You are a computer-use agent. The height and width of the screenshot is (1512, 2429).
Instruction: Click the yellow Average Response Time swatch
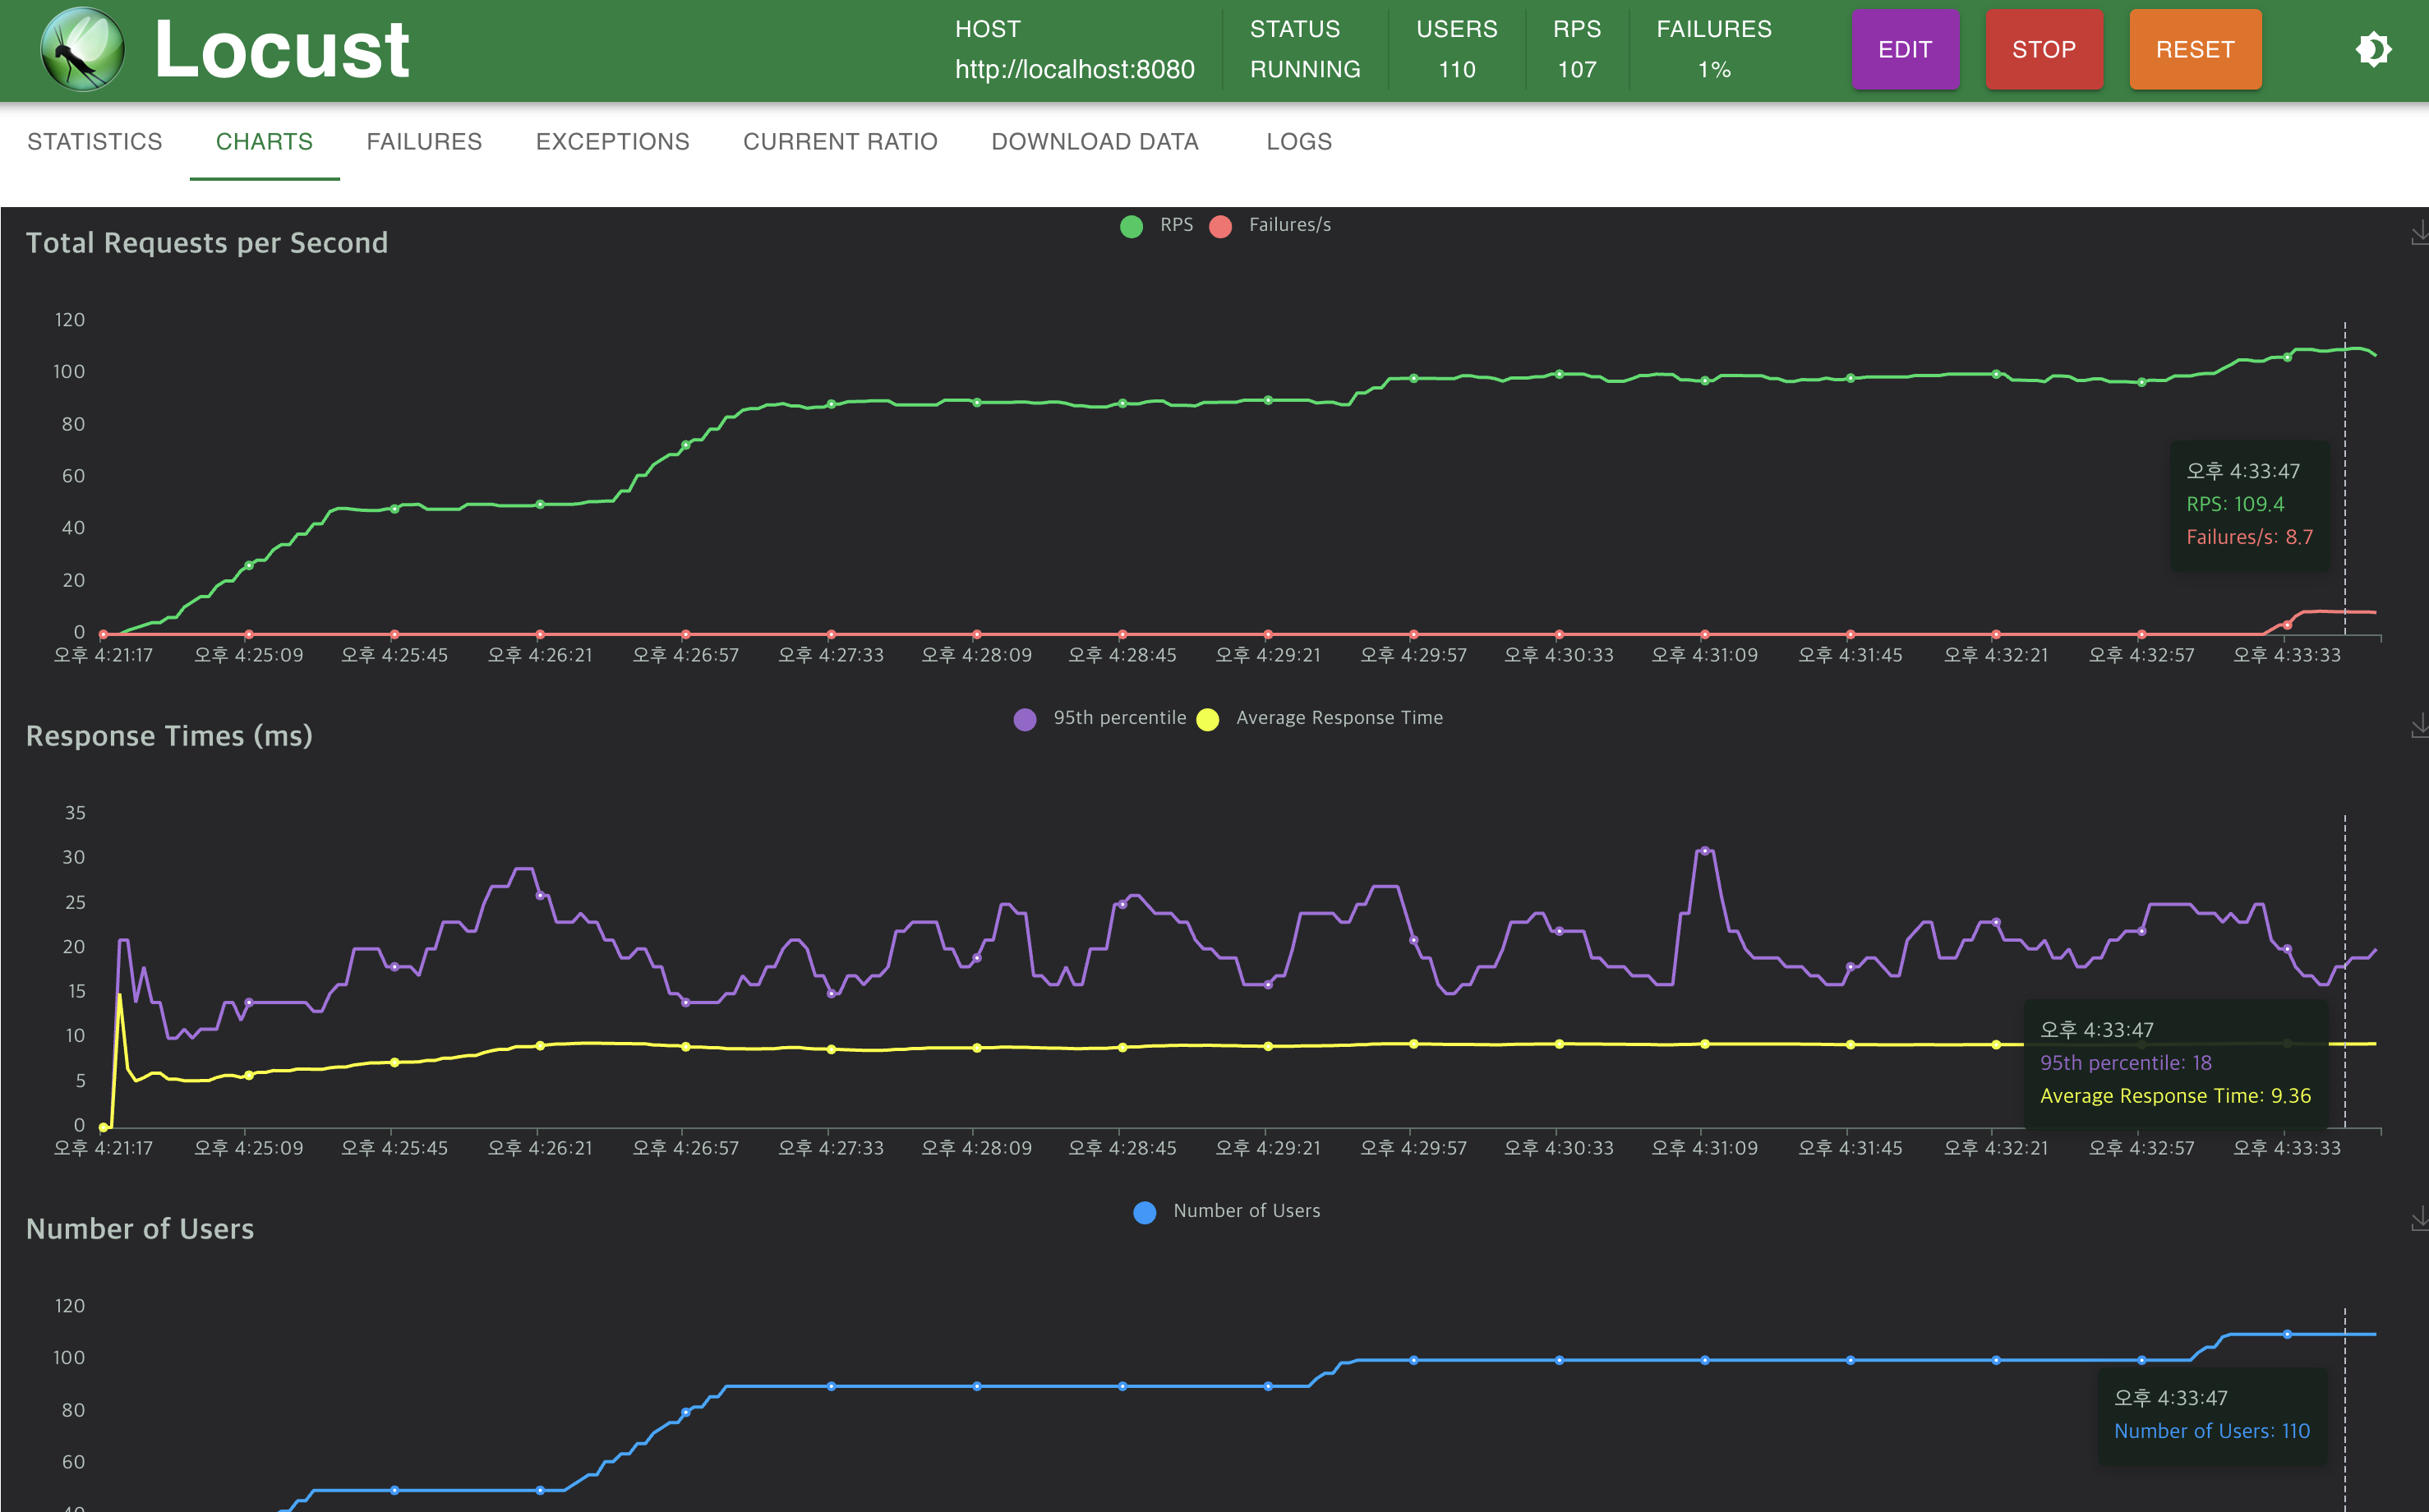tap(1207, 719)
